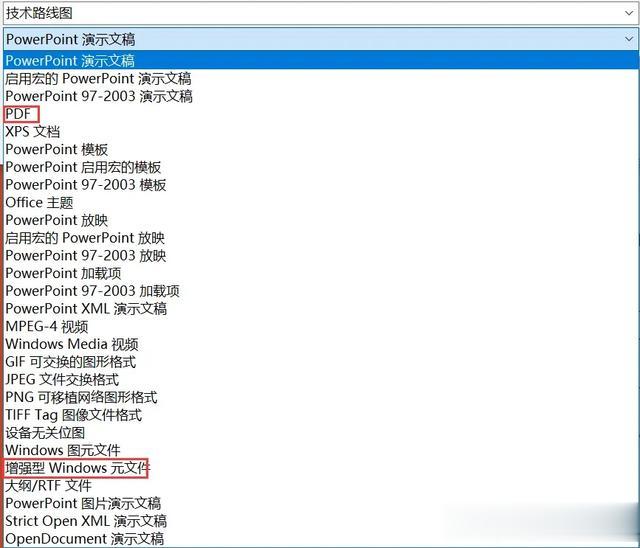Choose 'MPEG-4 视频' format

321,326
